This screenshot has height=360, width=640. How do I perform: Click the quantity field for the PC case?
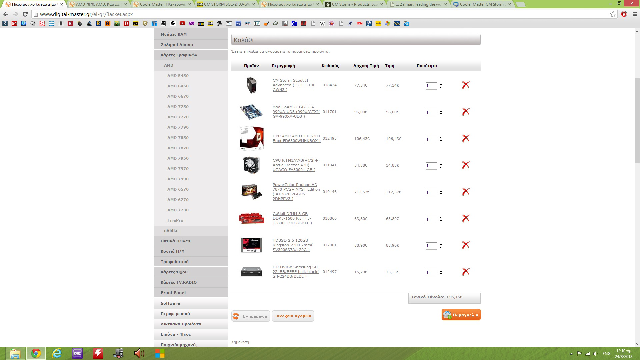(431, 86)
